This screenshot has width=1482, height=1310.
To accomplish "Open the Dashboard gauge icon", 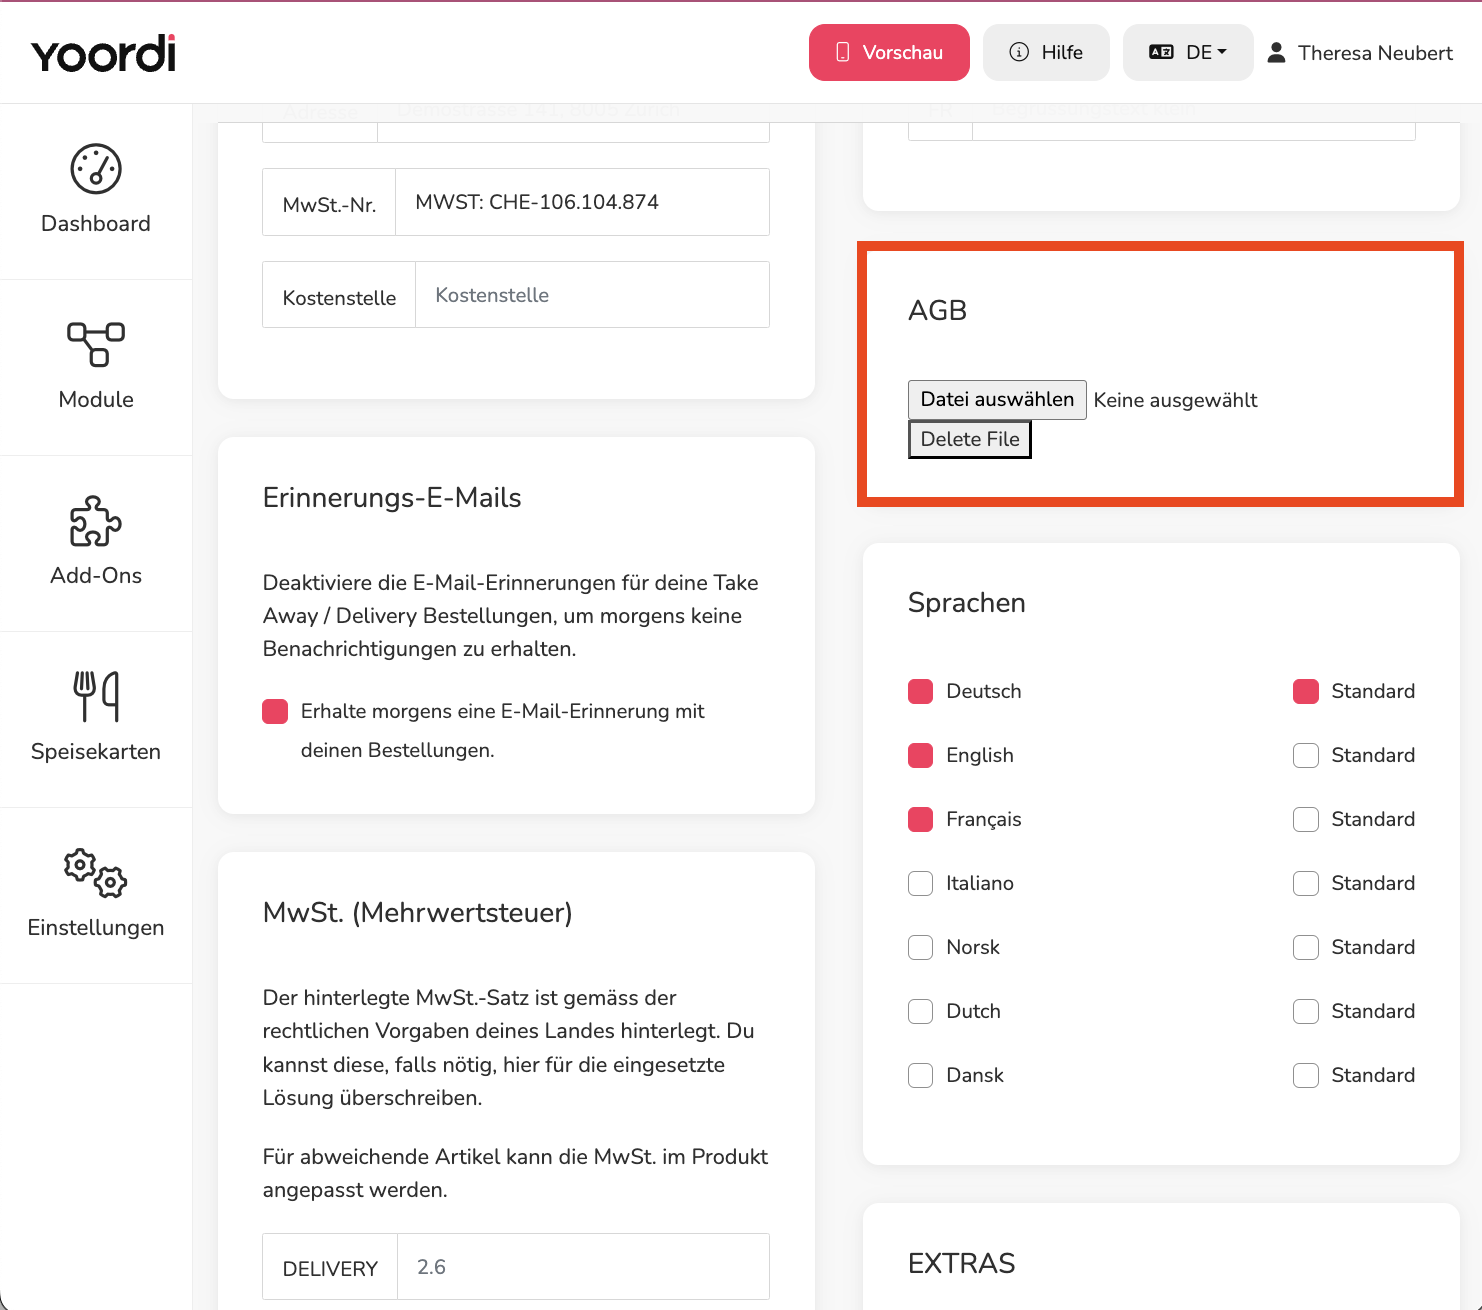I will 96,169.
